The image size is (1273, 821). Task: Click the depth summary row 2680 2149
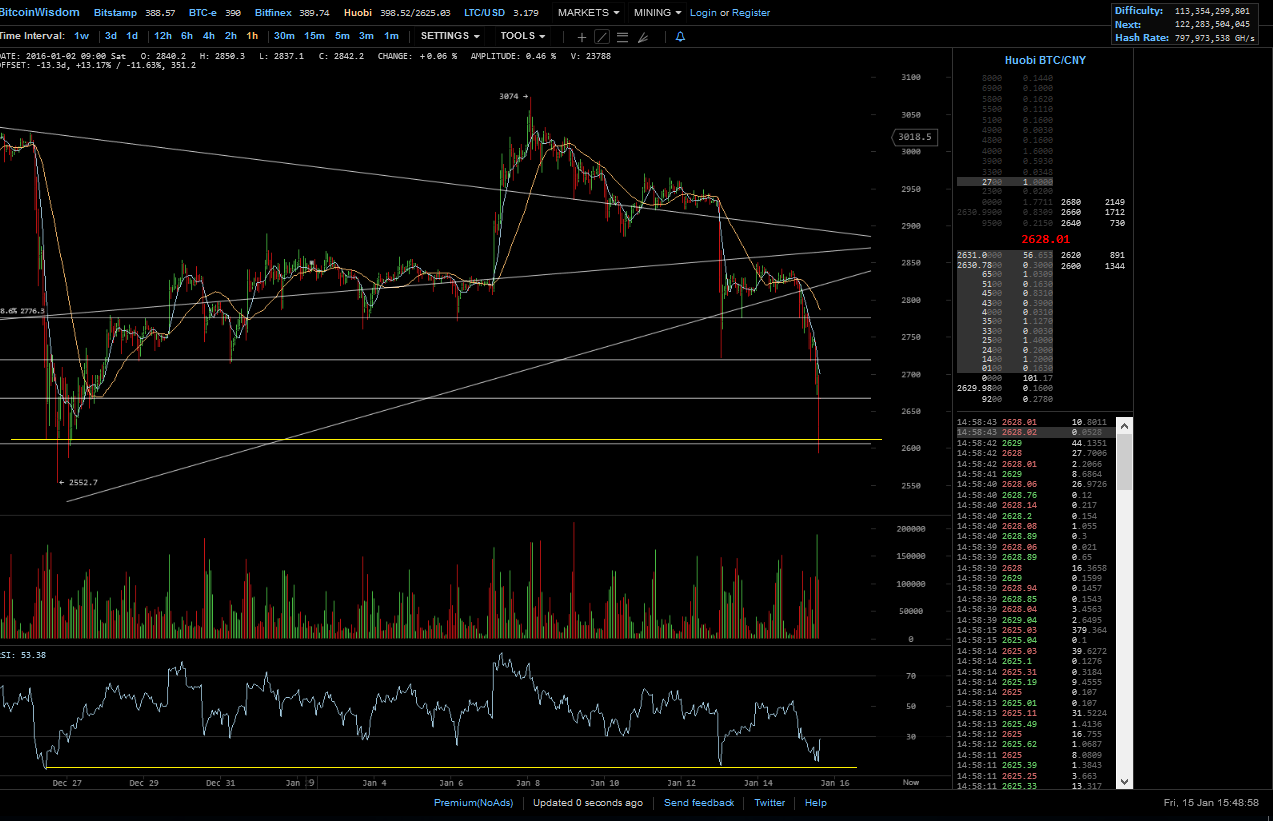coord(1093,202)
